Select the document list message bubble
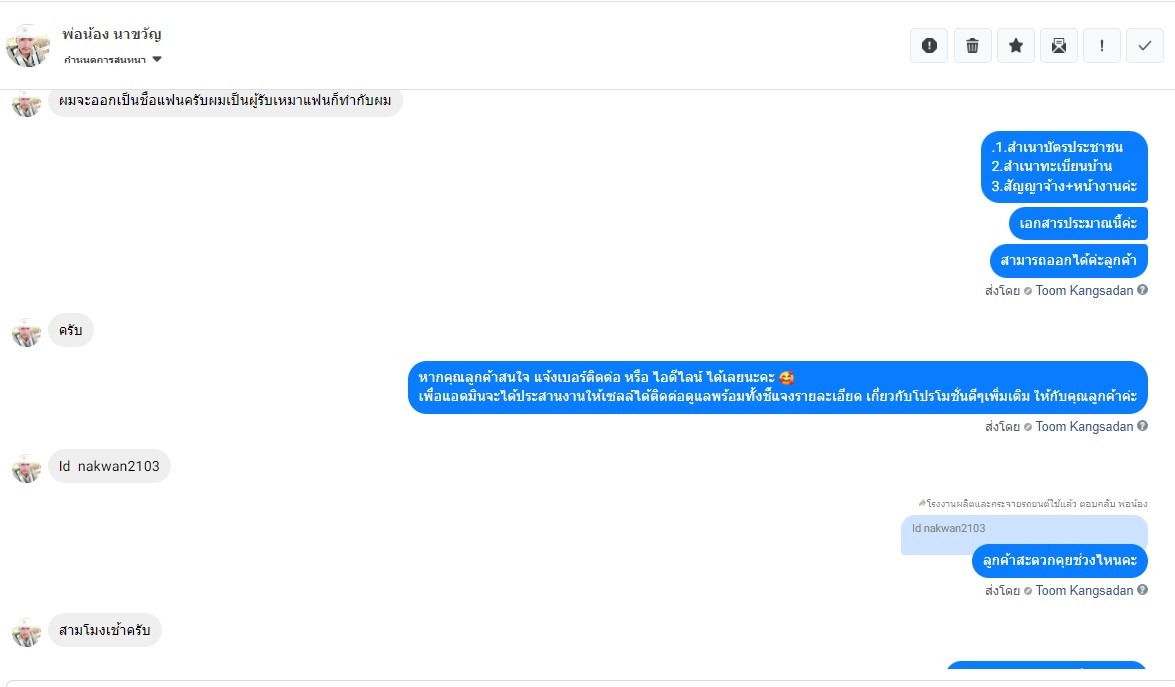The height and width of the screenshot is (687, 1175). 1064,167
